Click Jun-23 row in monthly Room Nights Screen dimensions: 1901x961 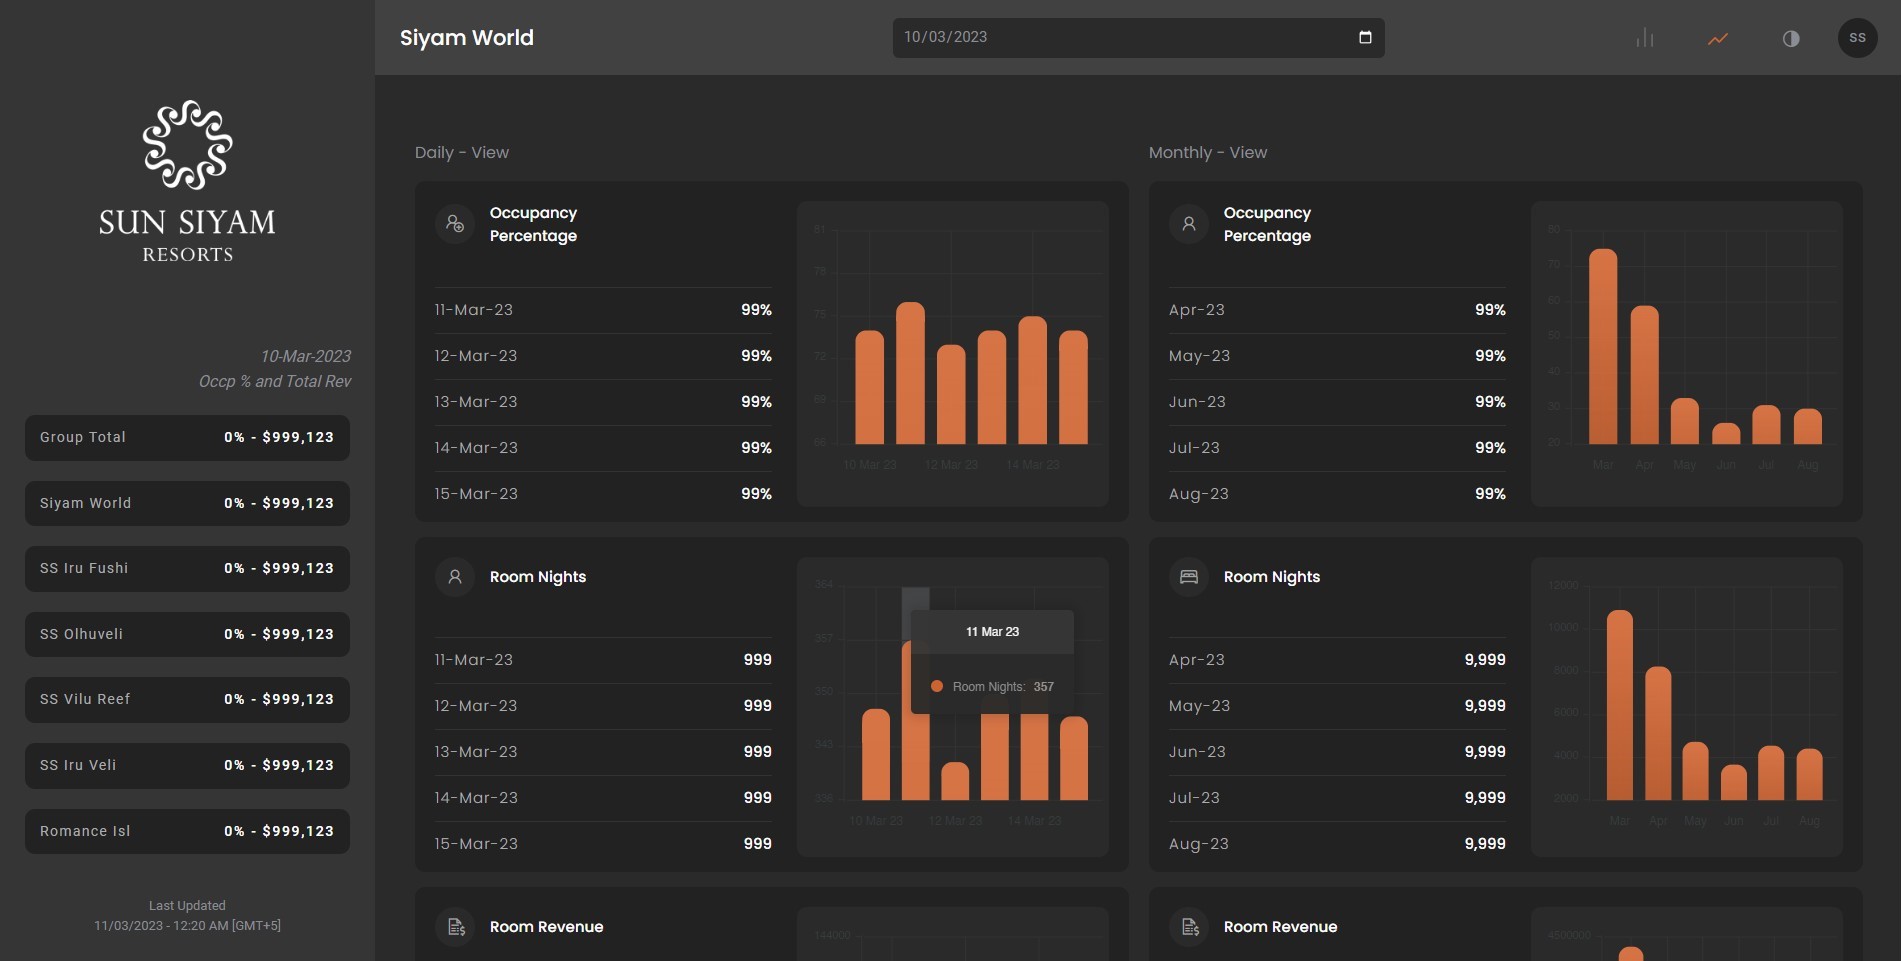(1337, 752)
